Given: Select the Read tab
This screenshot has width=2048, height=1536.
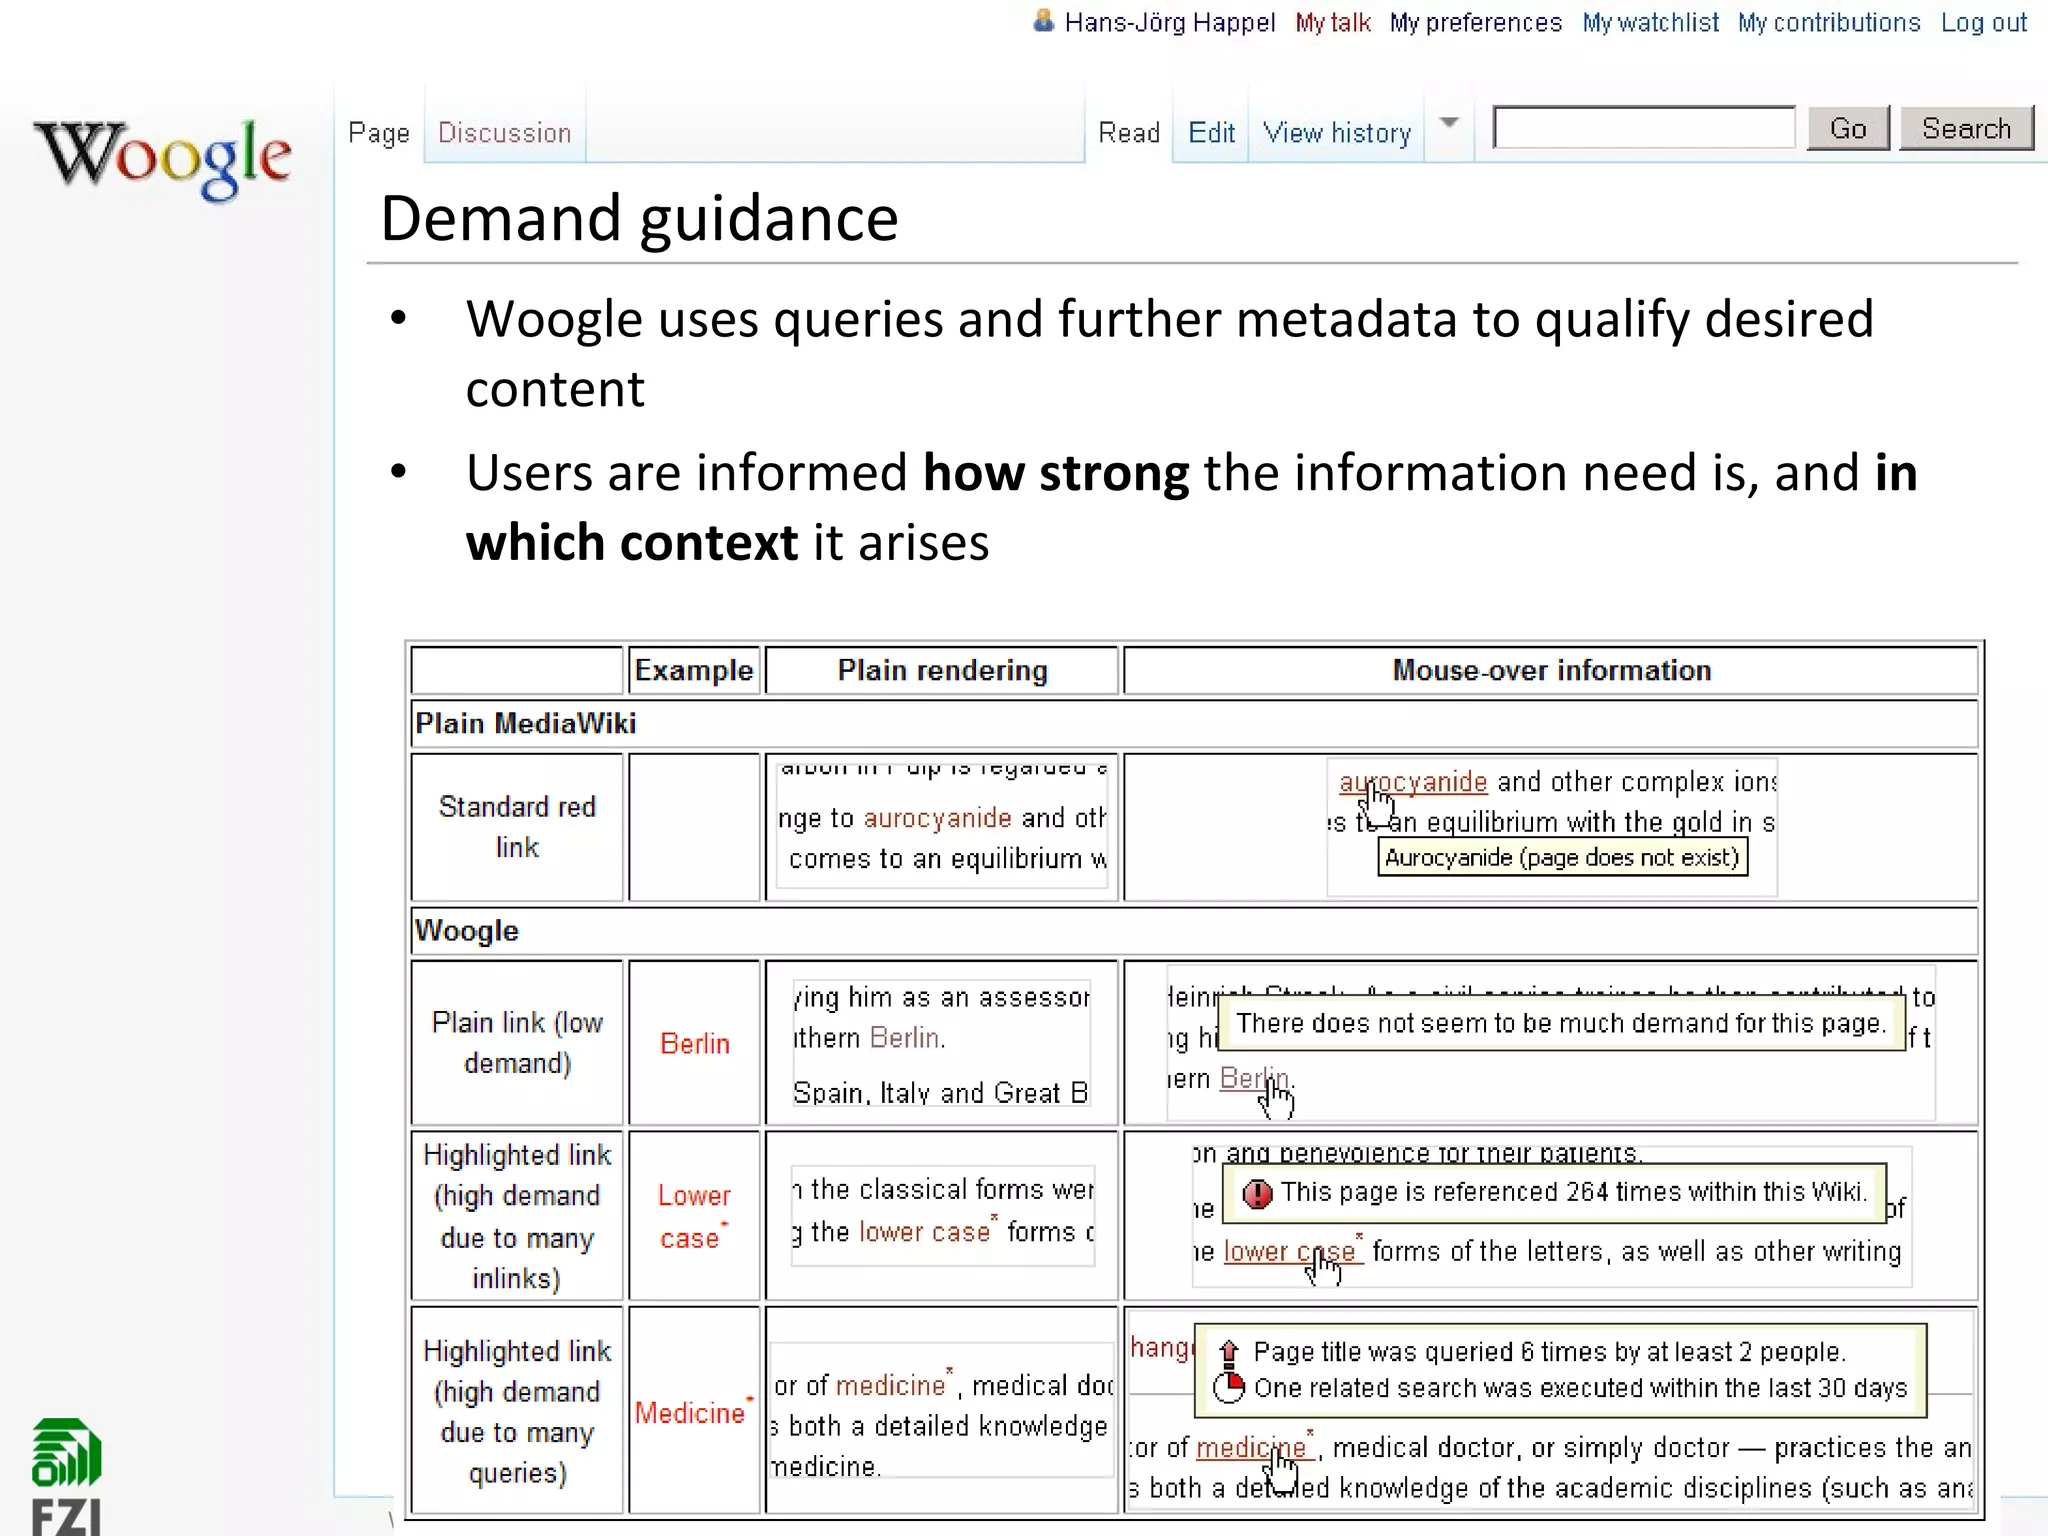Looking at the screenshot, I should click(1129, 133).
